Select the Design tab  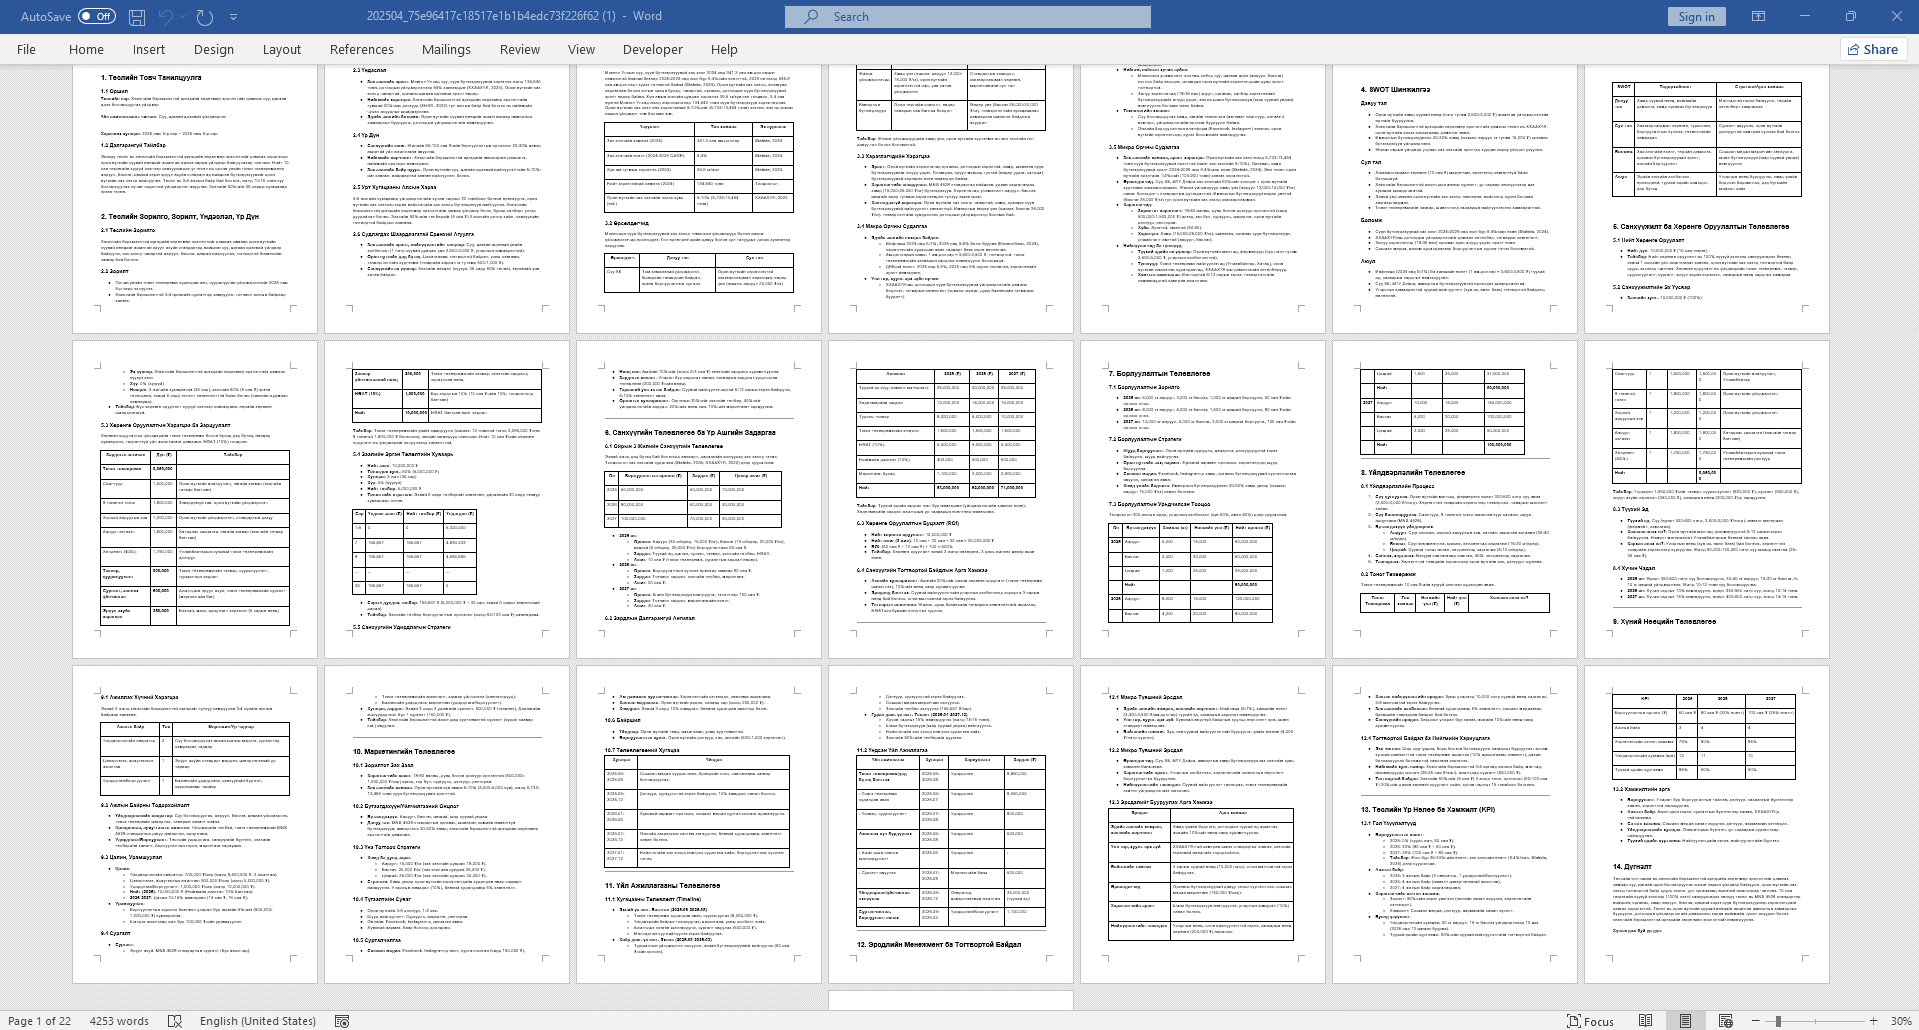pyautogui.click(x=214, y=49)
